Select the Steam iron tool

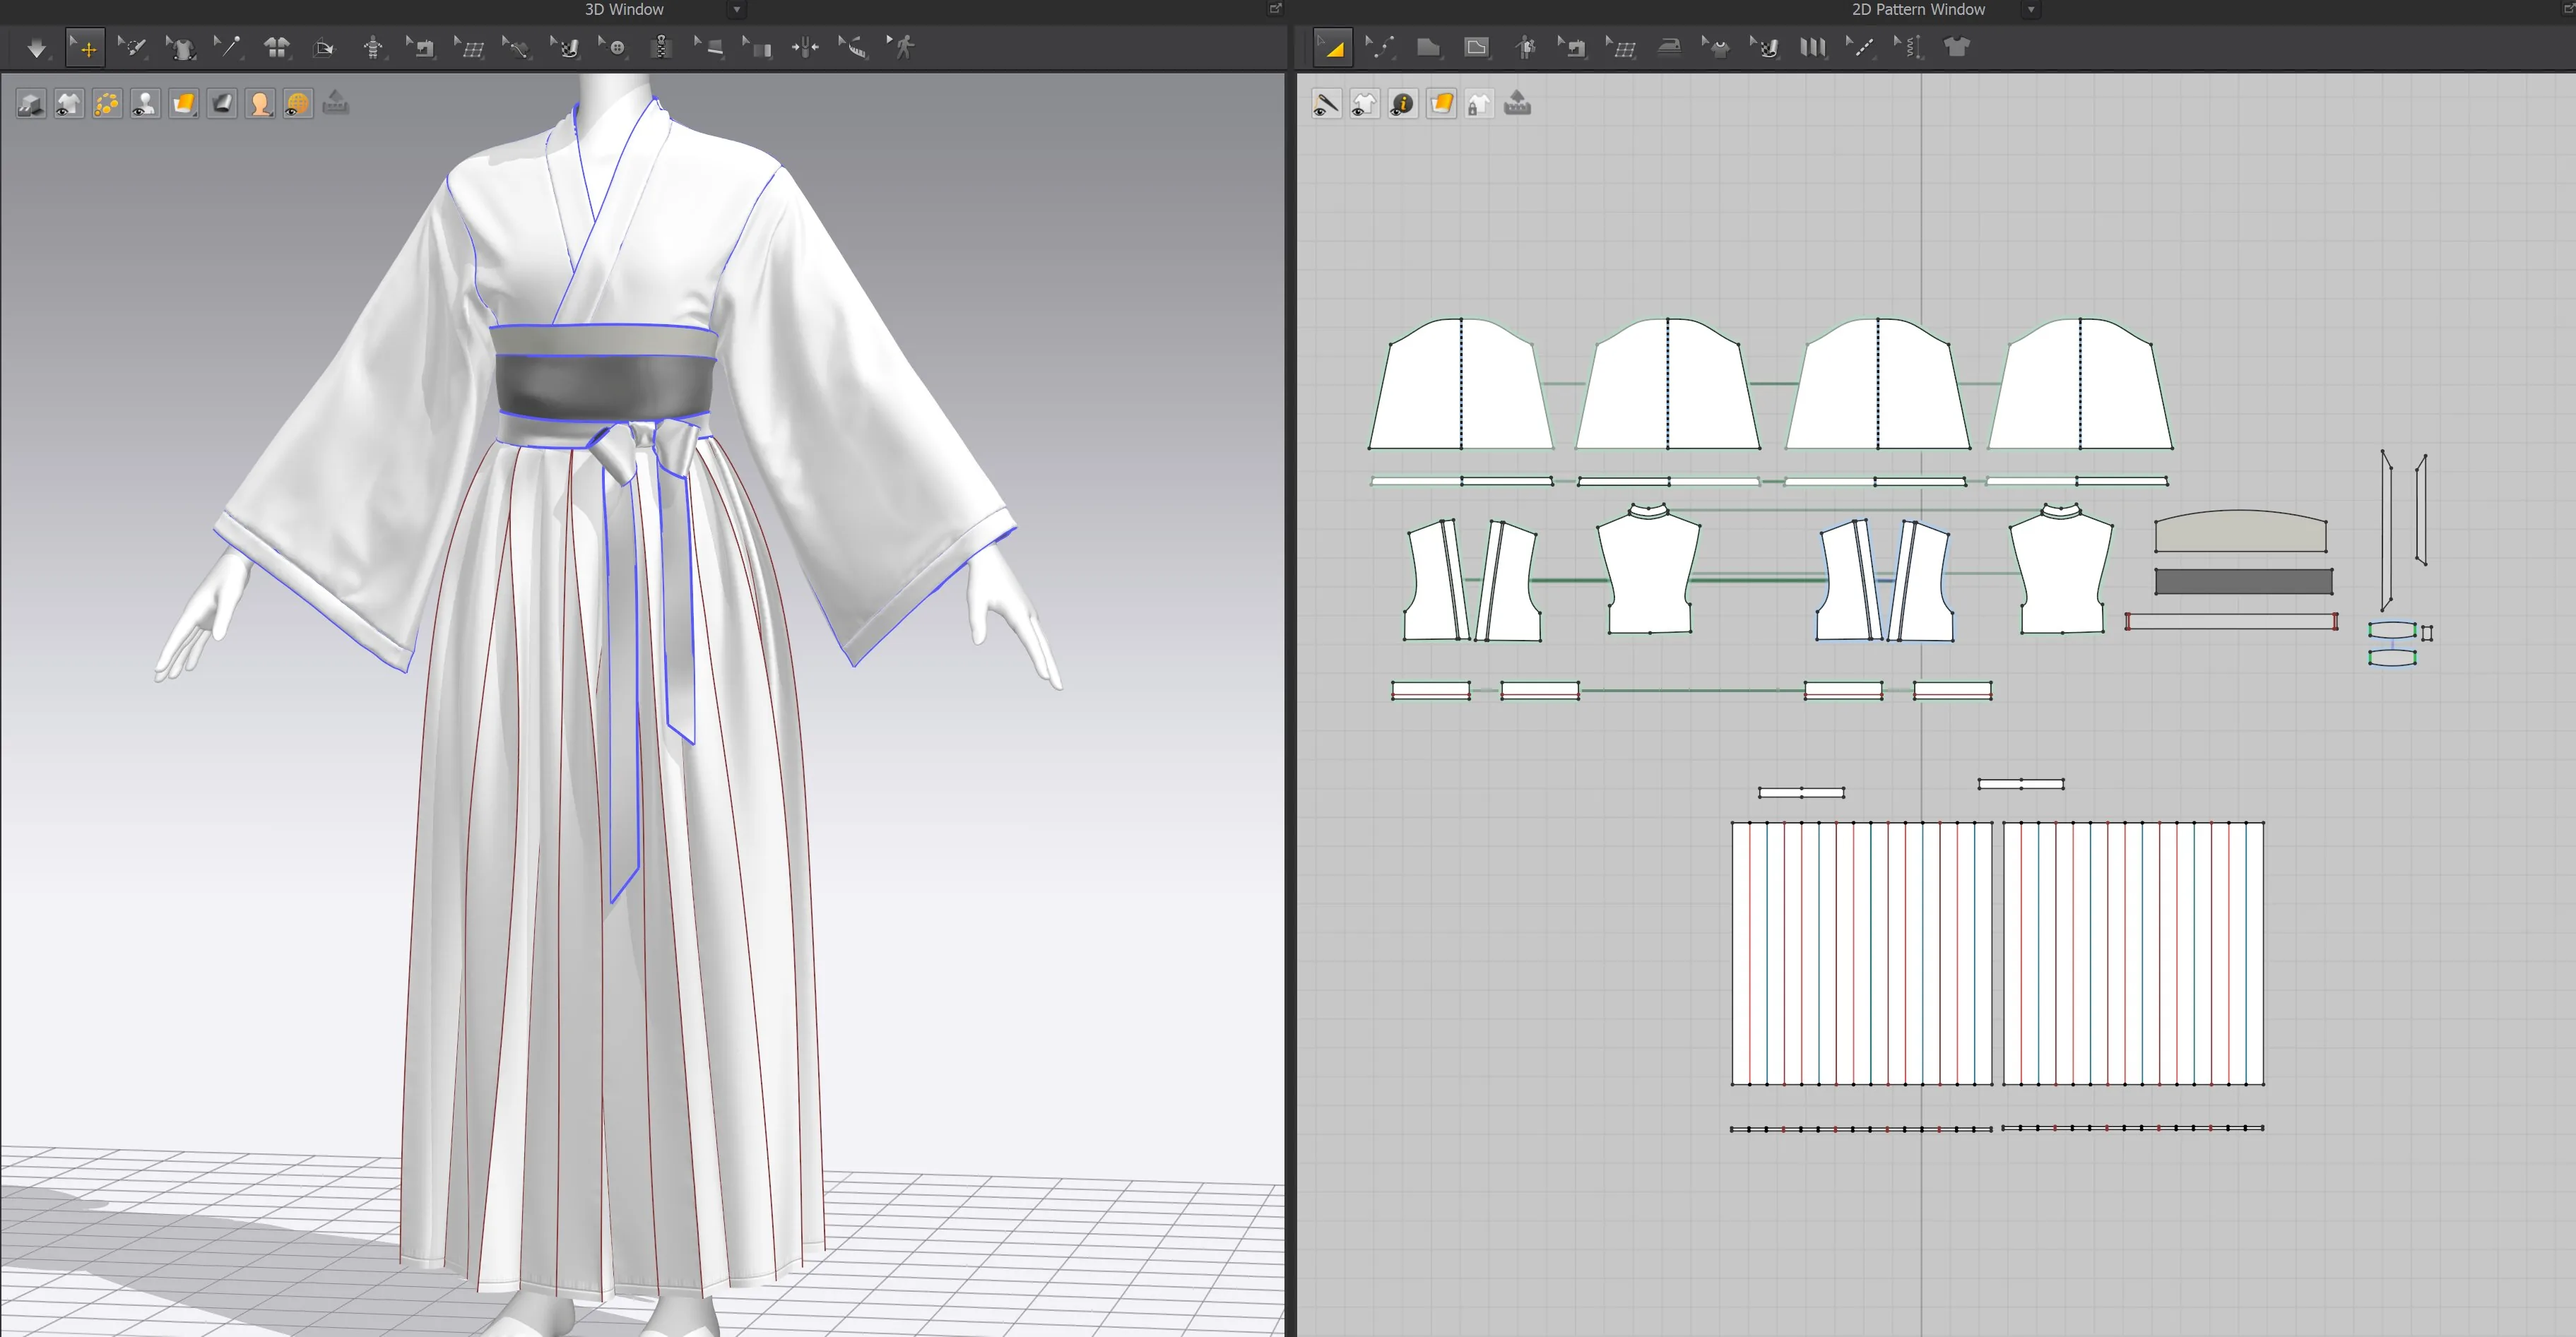1669,47
